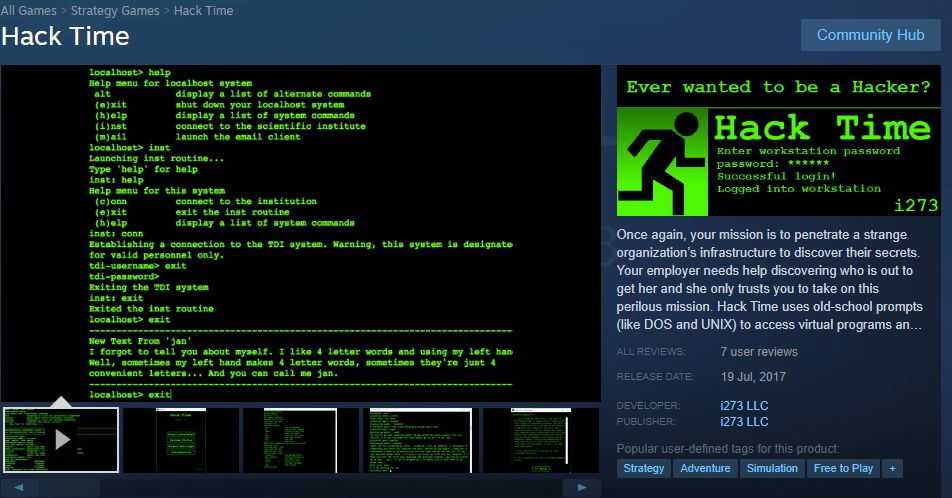The width and height of the screenshot is (952, 498).
Task: Click the Hack Time breadcrumb link
Action: 203,10
